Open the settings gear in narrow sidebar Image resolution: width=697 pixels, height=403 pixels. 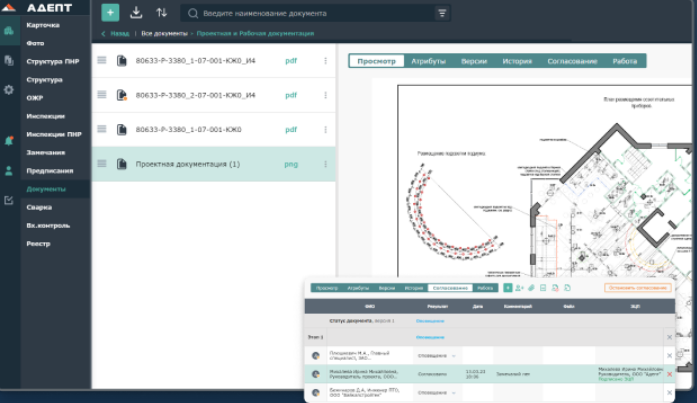pos(9,90)
